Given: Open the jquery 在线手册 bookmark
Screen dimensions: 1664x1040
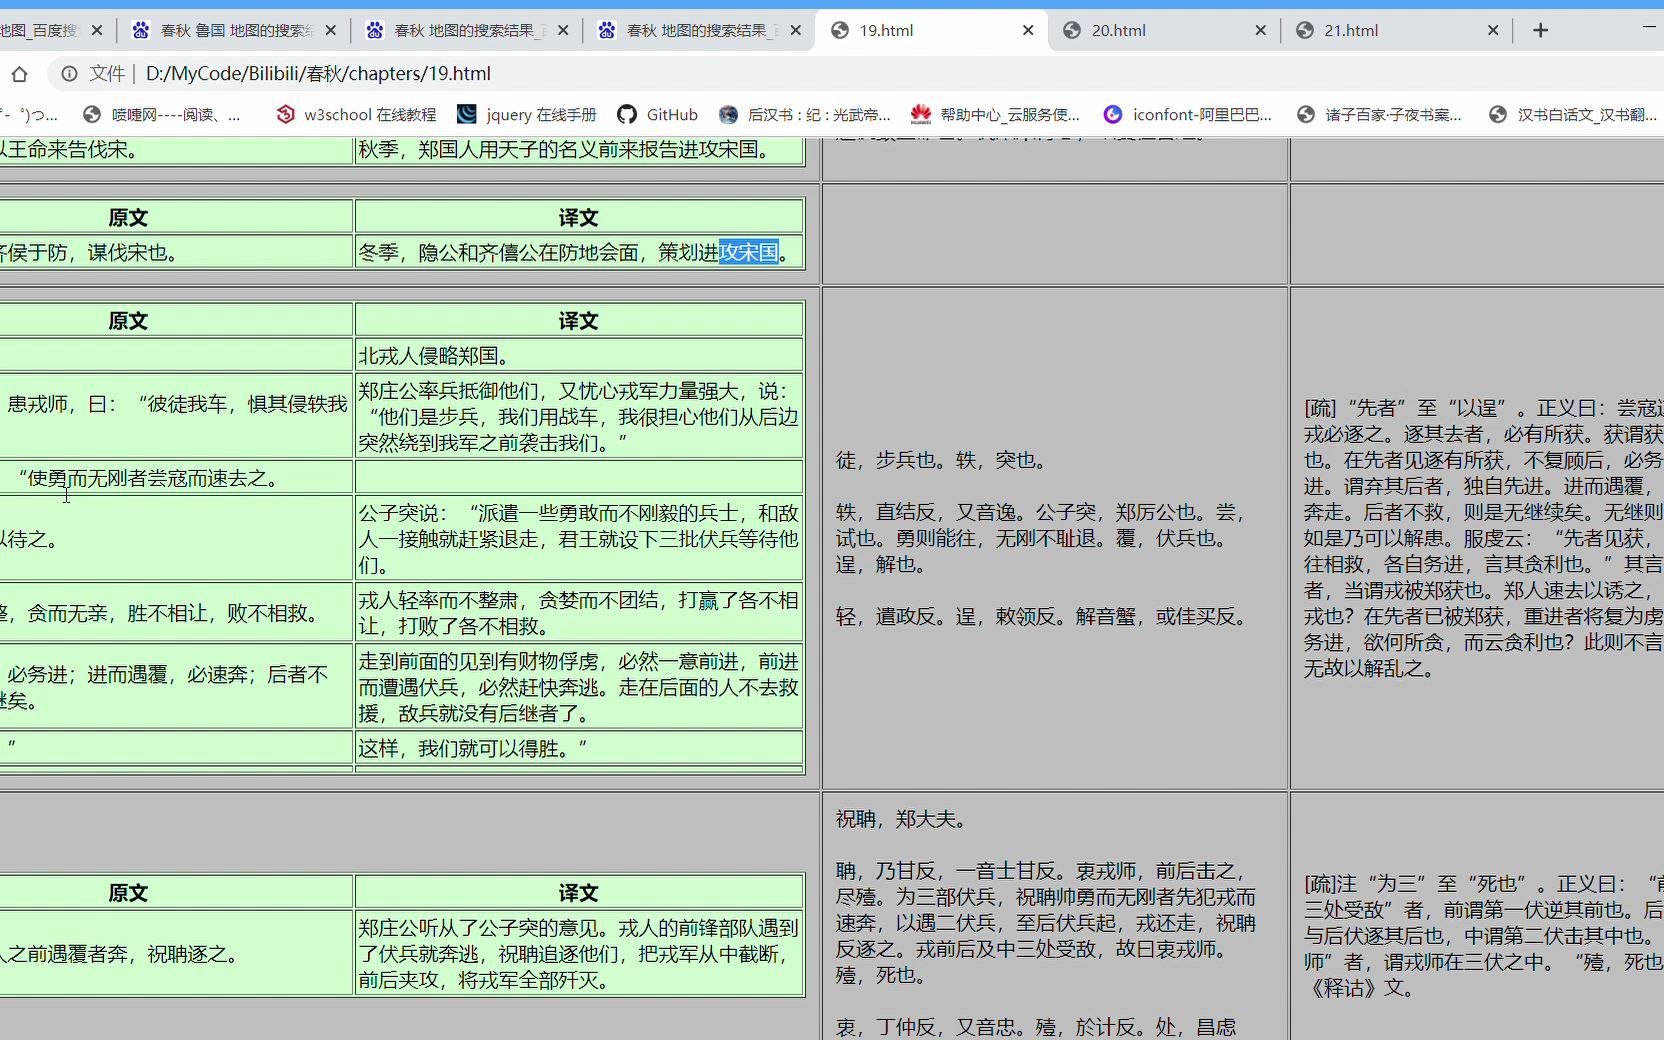Looking at the screenshot, I should [527, 115].
